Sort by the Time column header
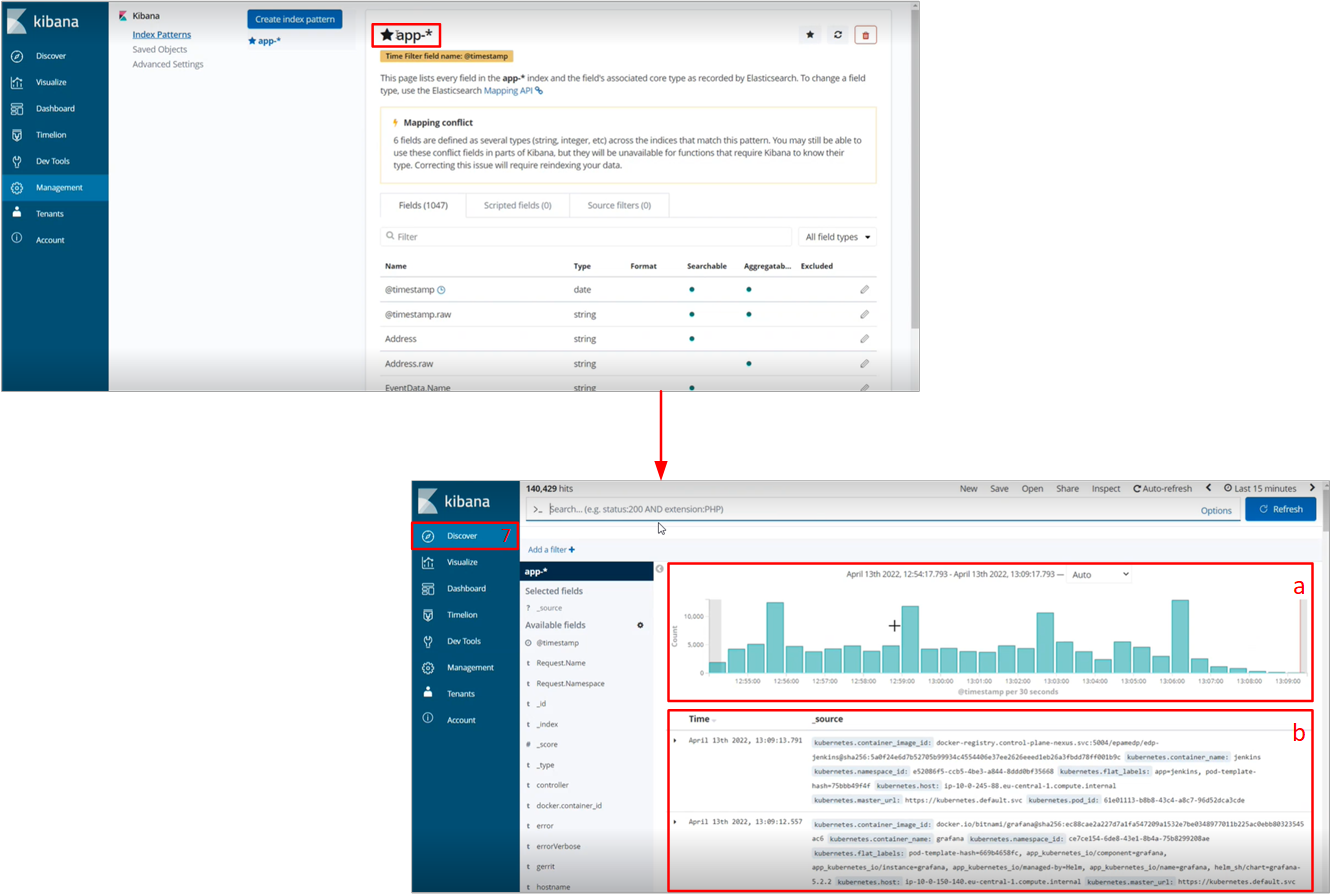 pos(701,719)
